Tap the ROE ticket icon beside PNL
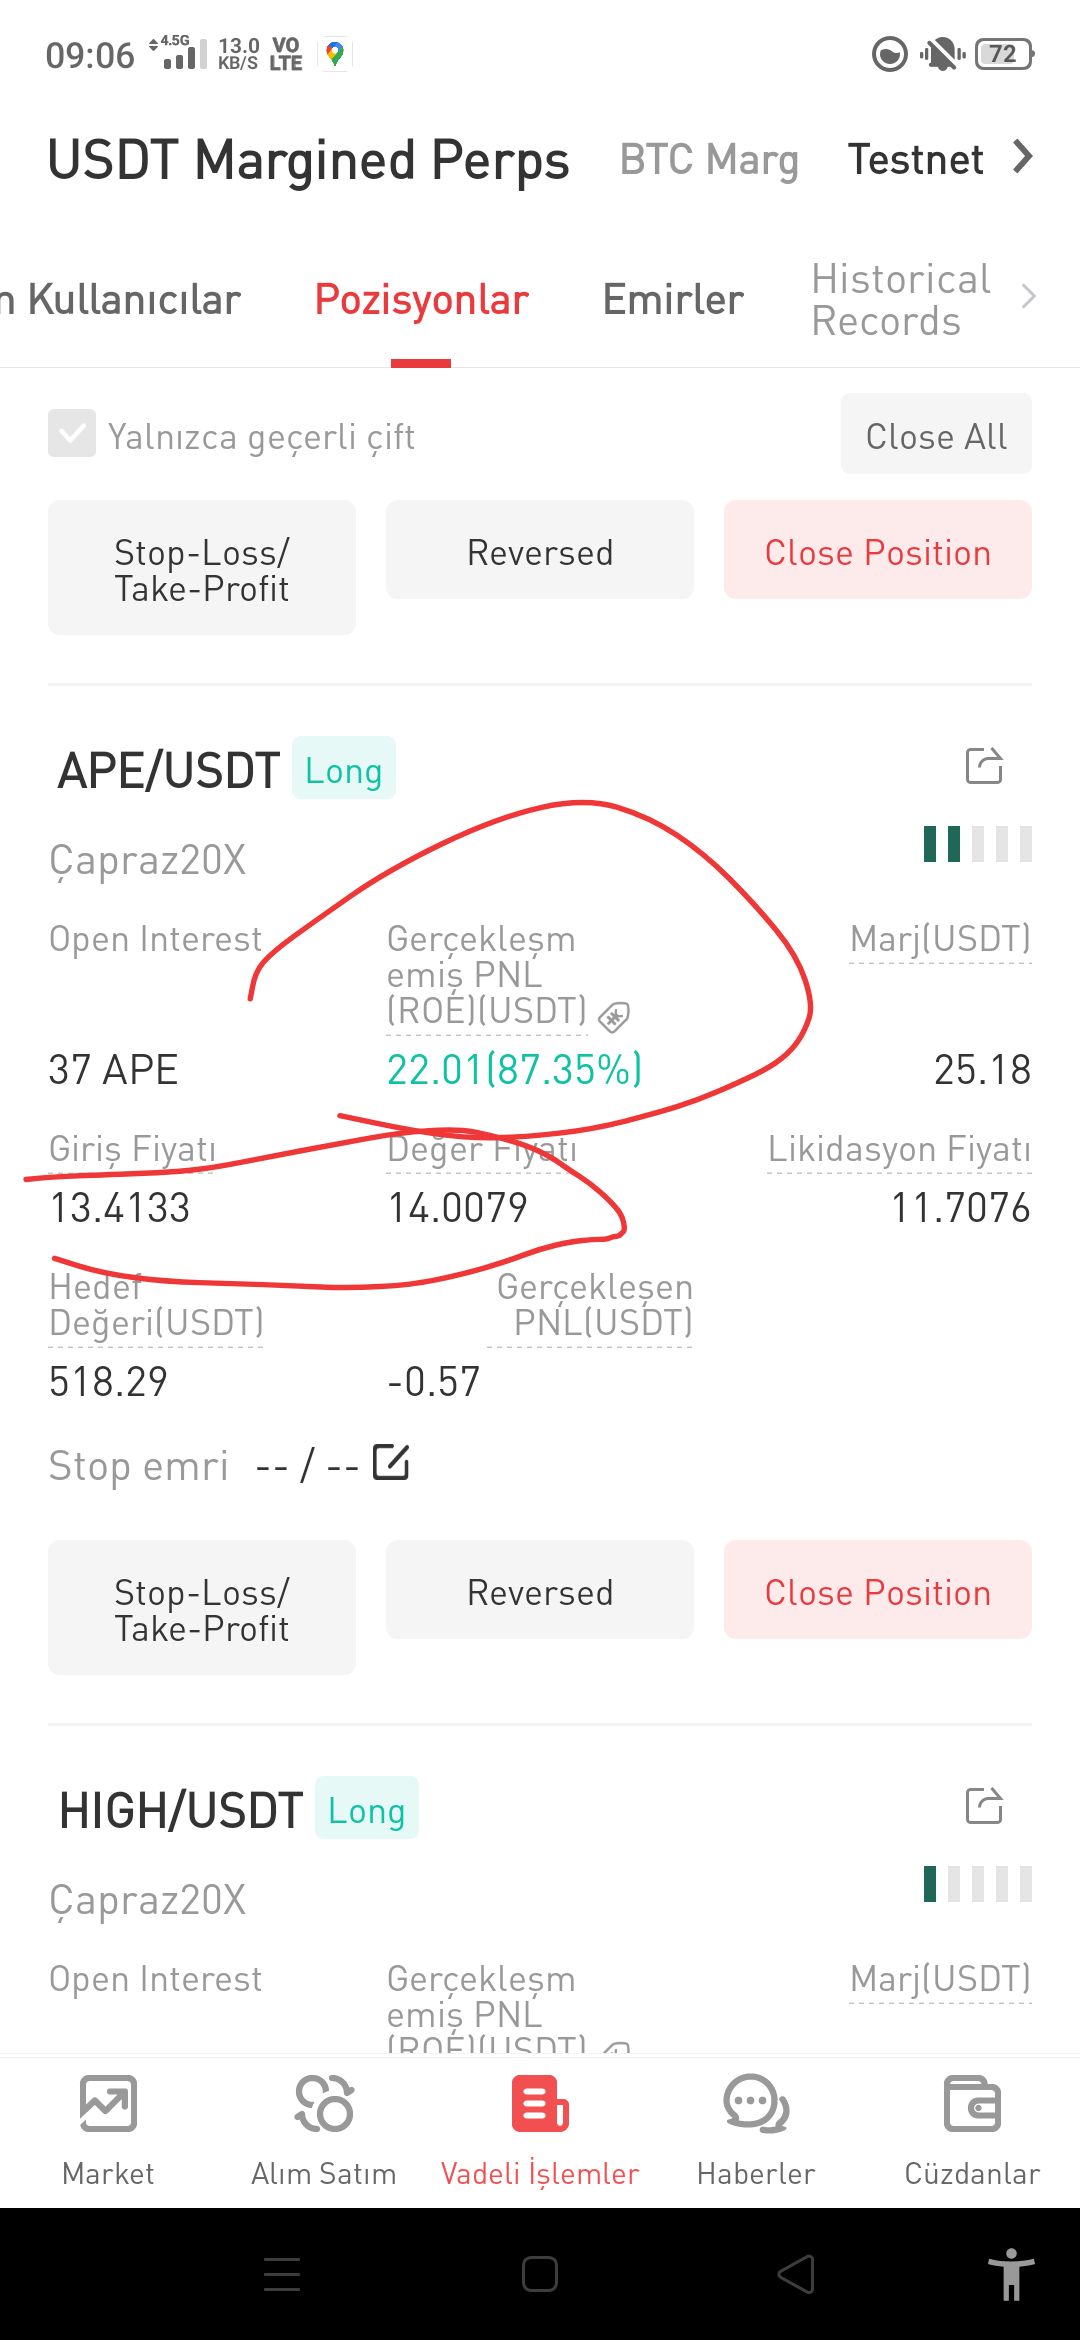 coord(613,1018)
